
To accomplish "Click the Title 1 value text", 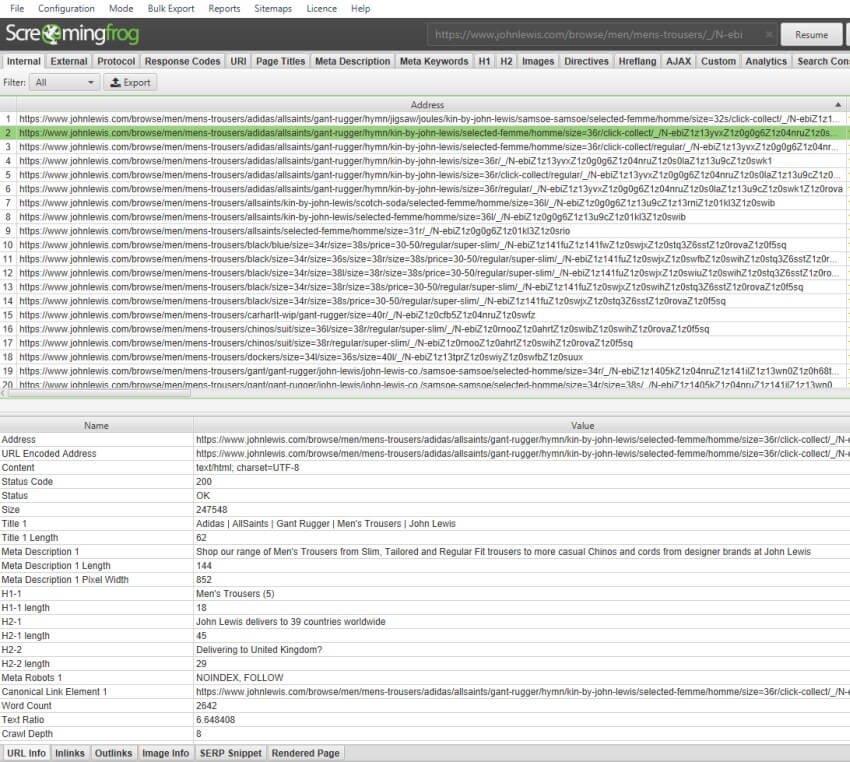I will tap(326, 524).
